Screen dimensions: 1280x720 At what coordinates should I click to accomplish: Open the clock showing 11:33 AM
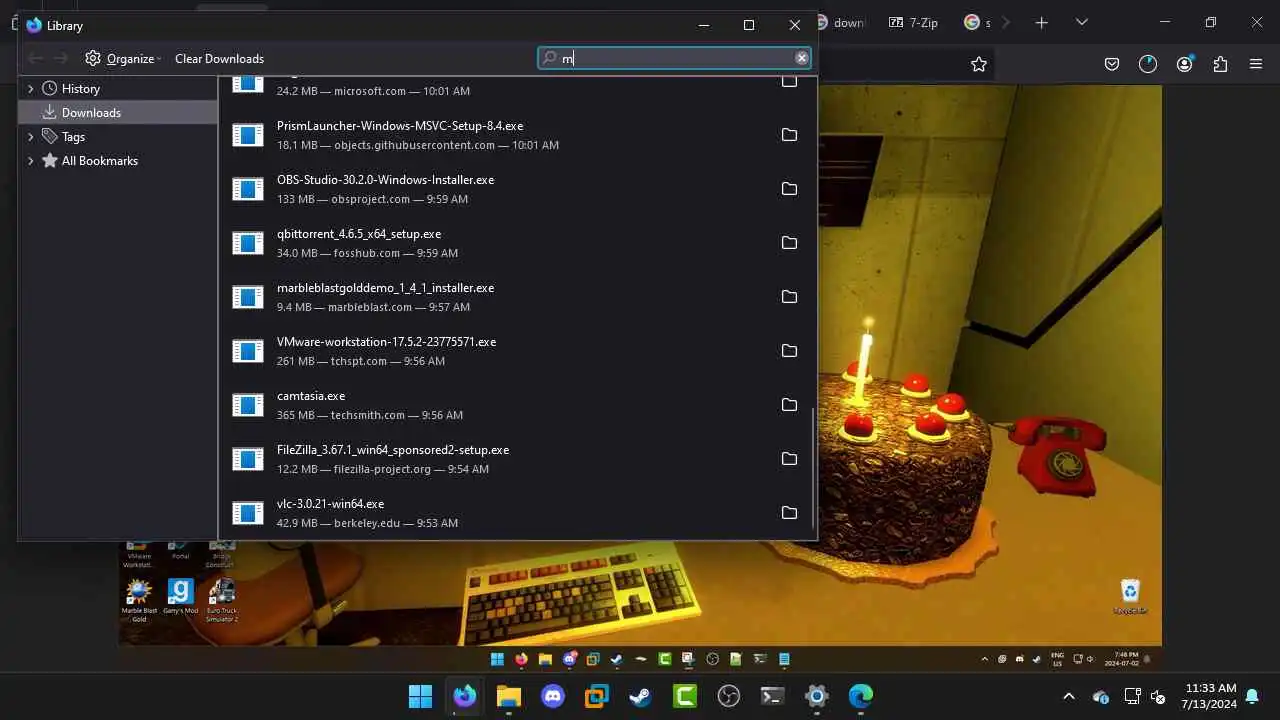[1210, 696]
